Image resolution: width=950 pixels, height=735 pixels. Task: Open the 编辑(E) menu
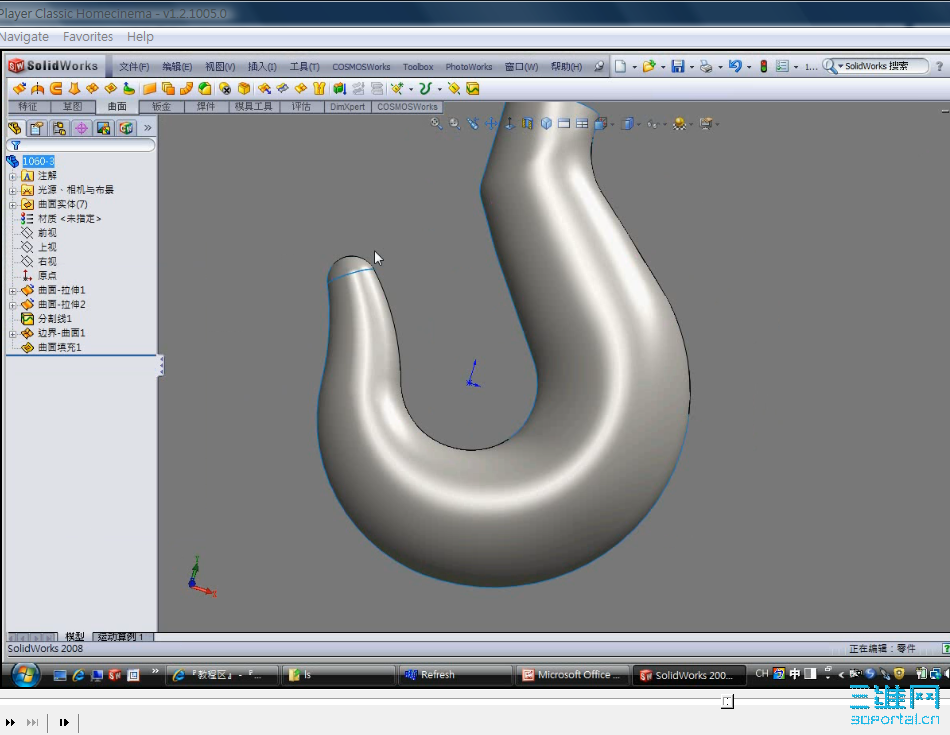point(177,67)
